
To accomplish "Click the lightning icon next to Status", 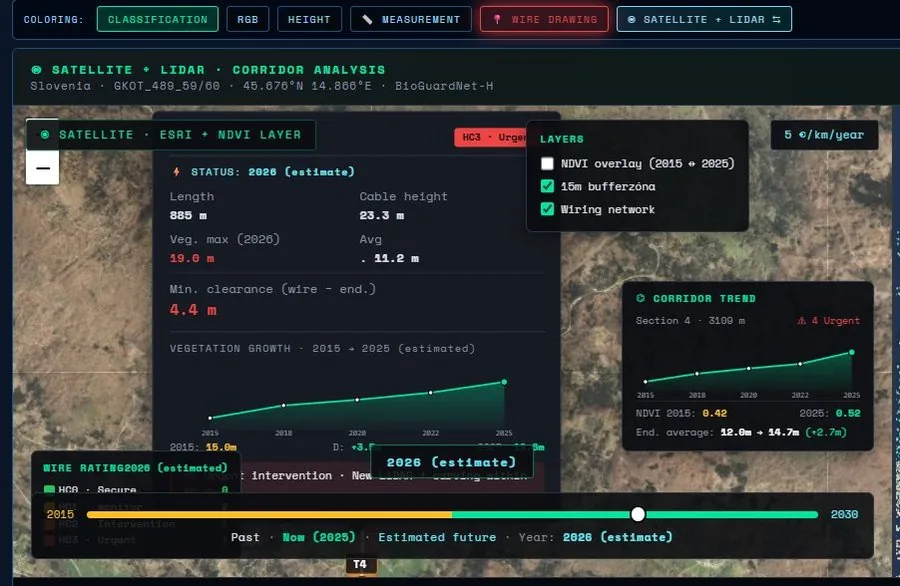I will click(x=177, y=172).
